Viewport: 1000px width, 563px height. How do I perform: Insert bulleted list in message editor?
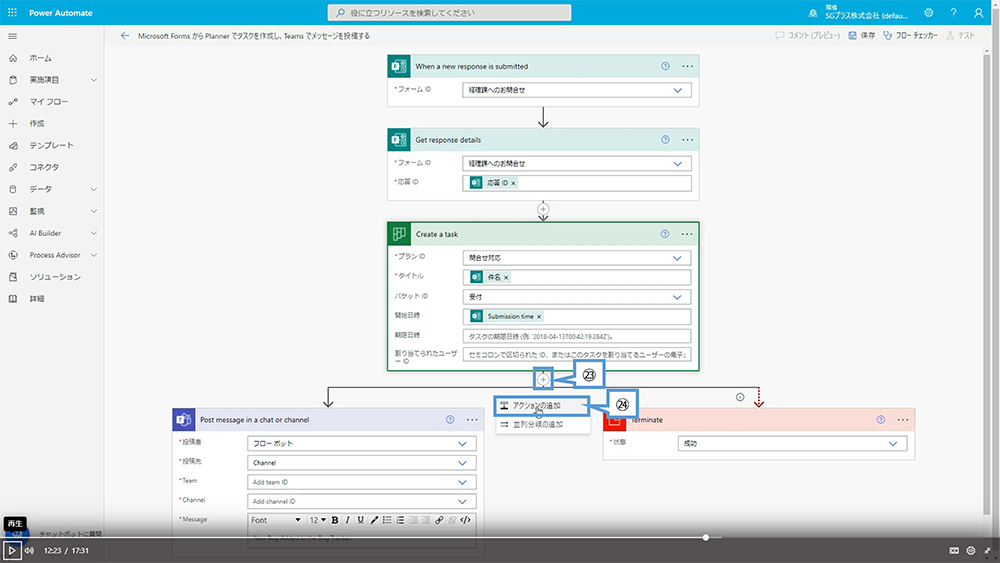[386, 520]
